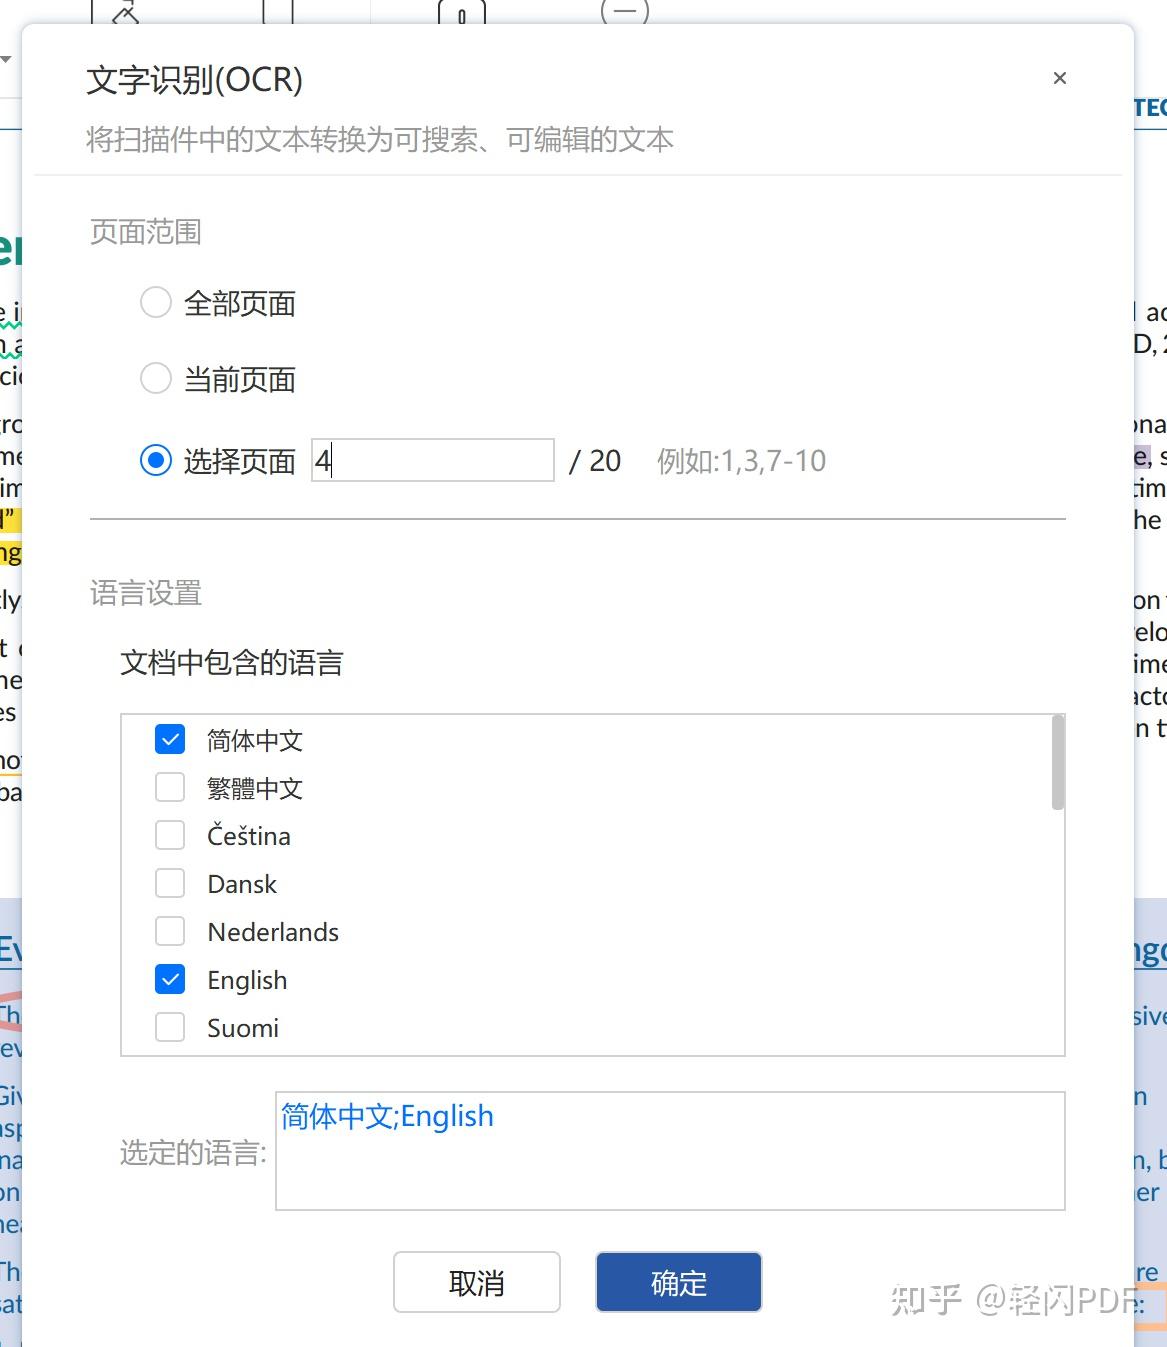1167x1347 pixels.
Task: Enable the Dansk language option
Action: tap(169, 883)
